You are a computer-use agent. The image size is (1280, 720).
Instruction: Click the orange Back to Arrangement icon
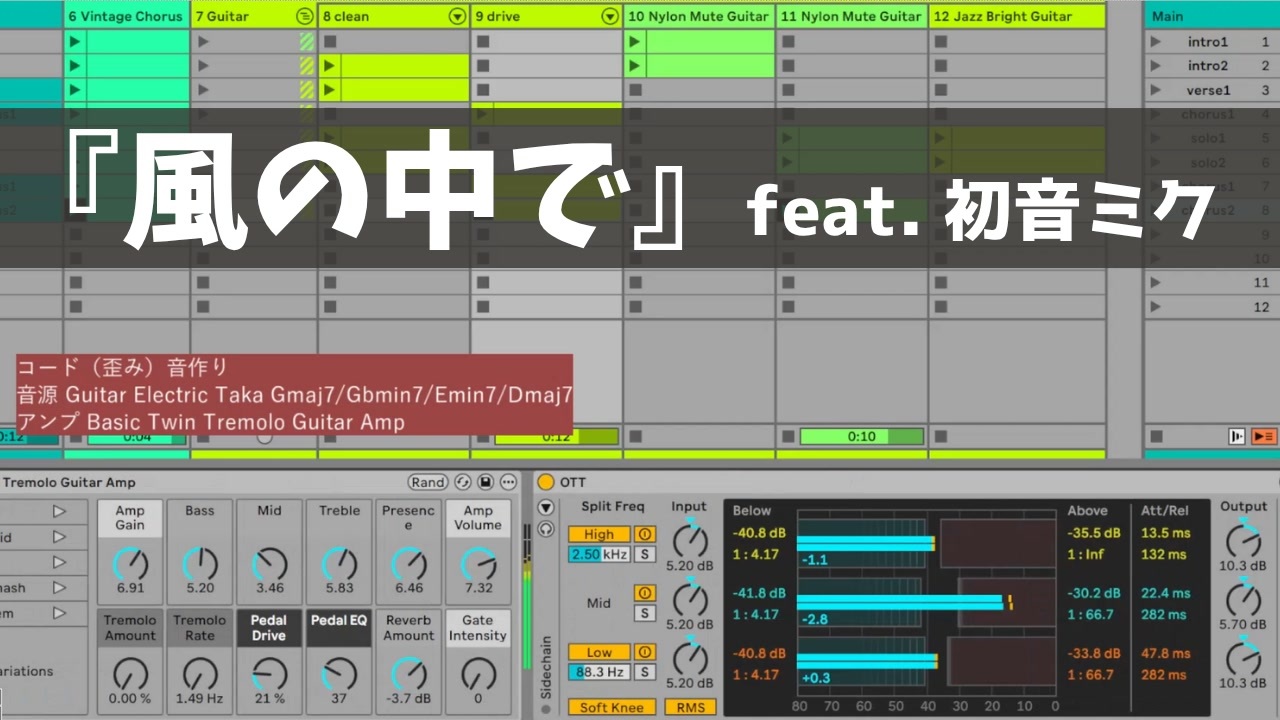click(x=1264, y=436)
